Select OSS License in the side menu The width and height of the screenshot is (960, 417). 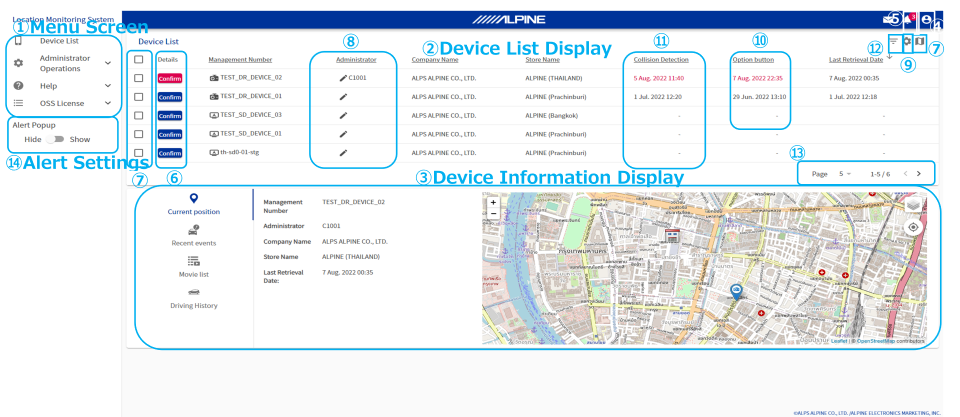click(x=62, y=103)
